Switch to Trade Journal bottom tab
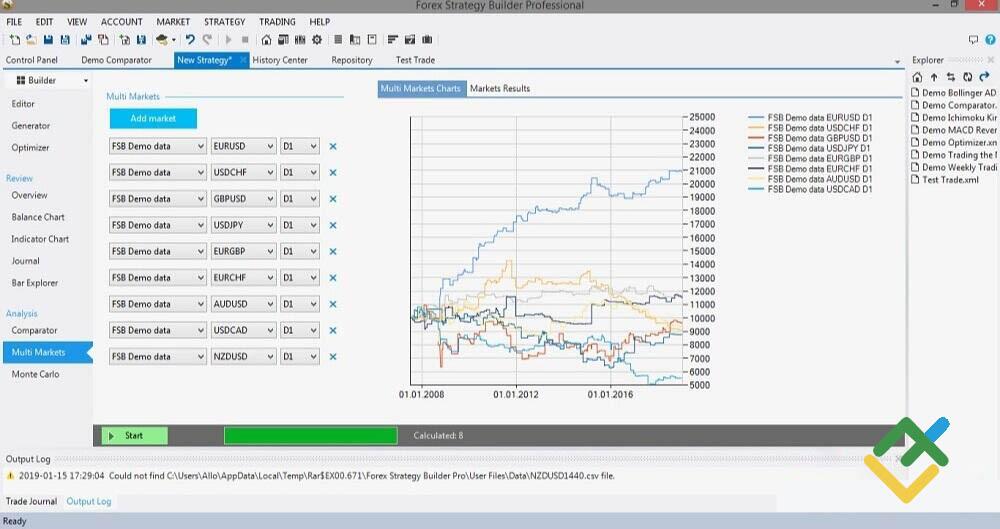Image resolution: width=1000 pixels, height=529 pixels. click(31, 502)
